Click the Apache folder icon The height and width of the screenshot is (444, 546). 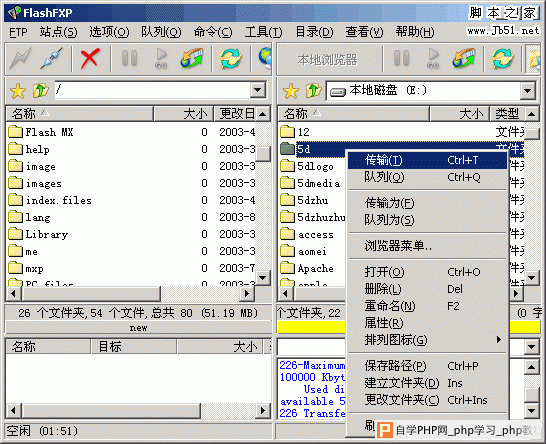[x=287, y=268]
